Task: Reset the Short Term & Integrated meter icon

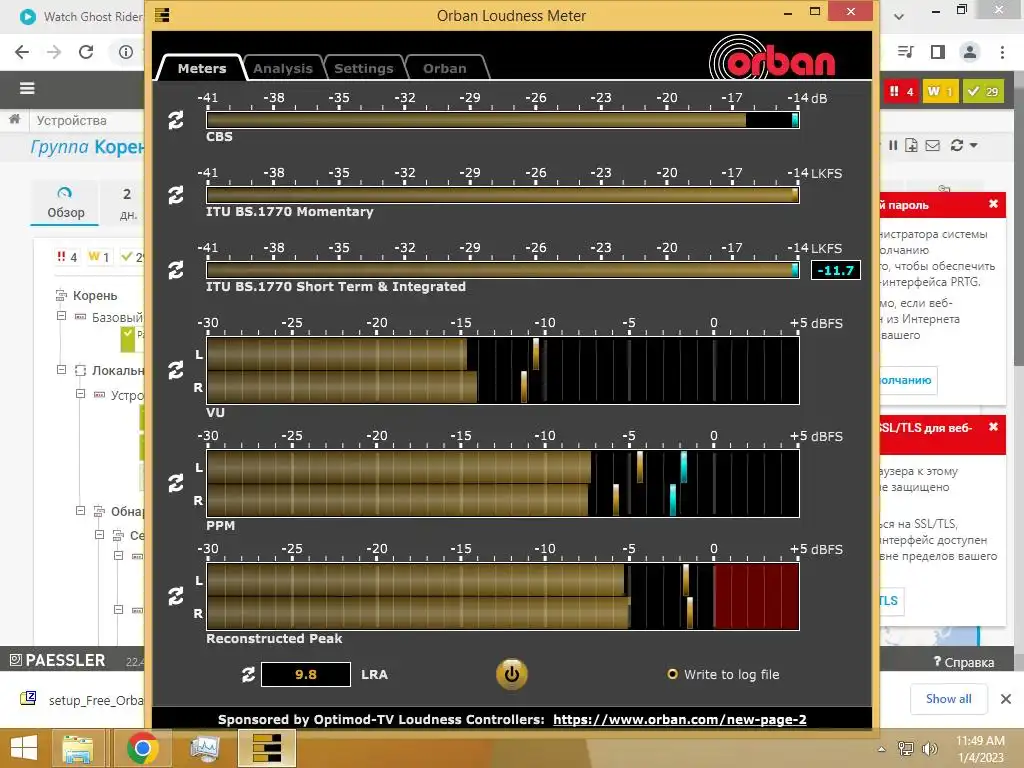Action: [176, 270]
